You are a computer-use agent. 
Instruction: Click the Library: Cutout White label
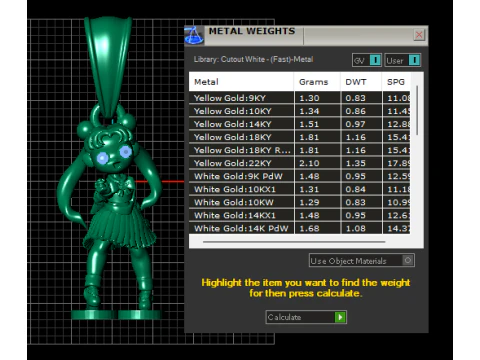(253, 59)
